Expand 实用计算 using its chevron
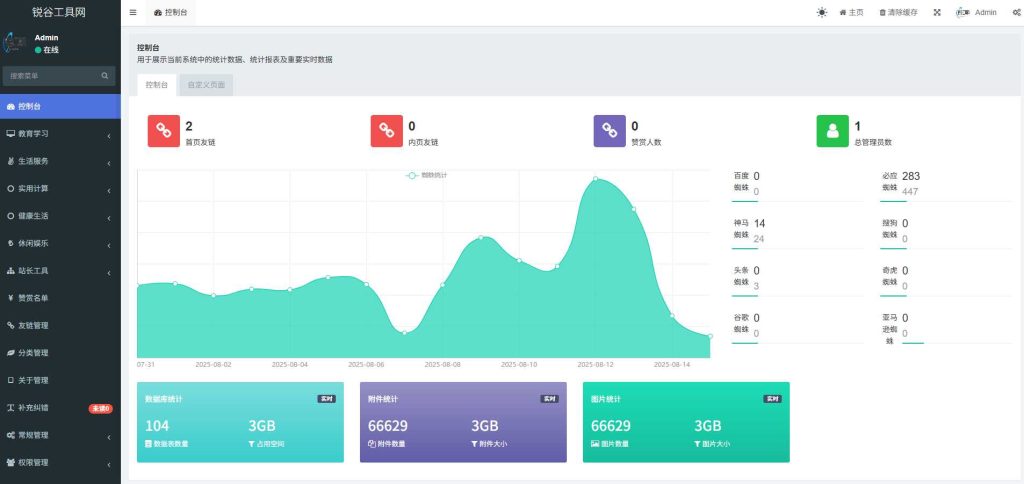This screenshot has width=1024, height=484. pos(108,191)
